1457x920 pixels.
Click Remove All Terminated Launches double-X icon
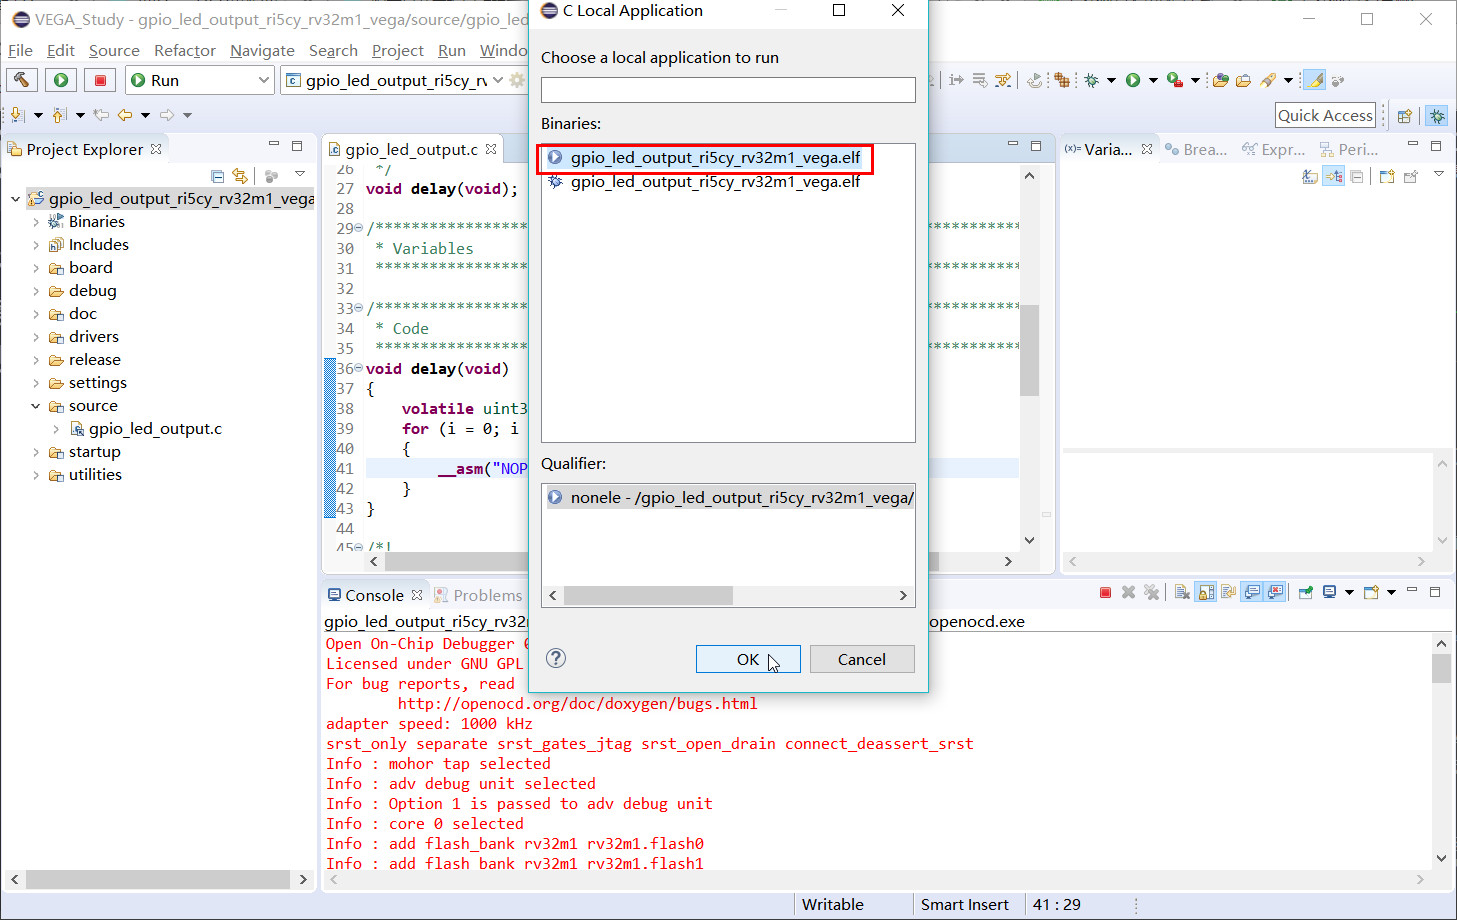1151,593
